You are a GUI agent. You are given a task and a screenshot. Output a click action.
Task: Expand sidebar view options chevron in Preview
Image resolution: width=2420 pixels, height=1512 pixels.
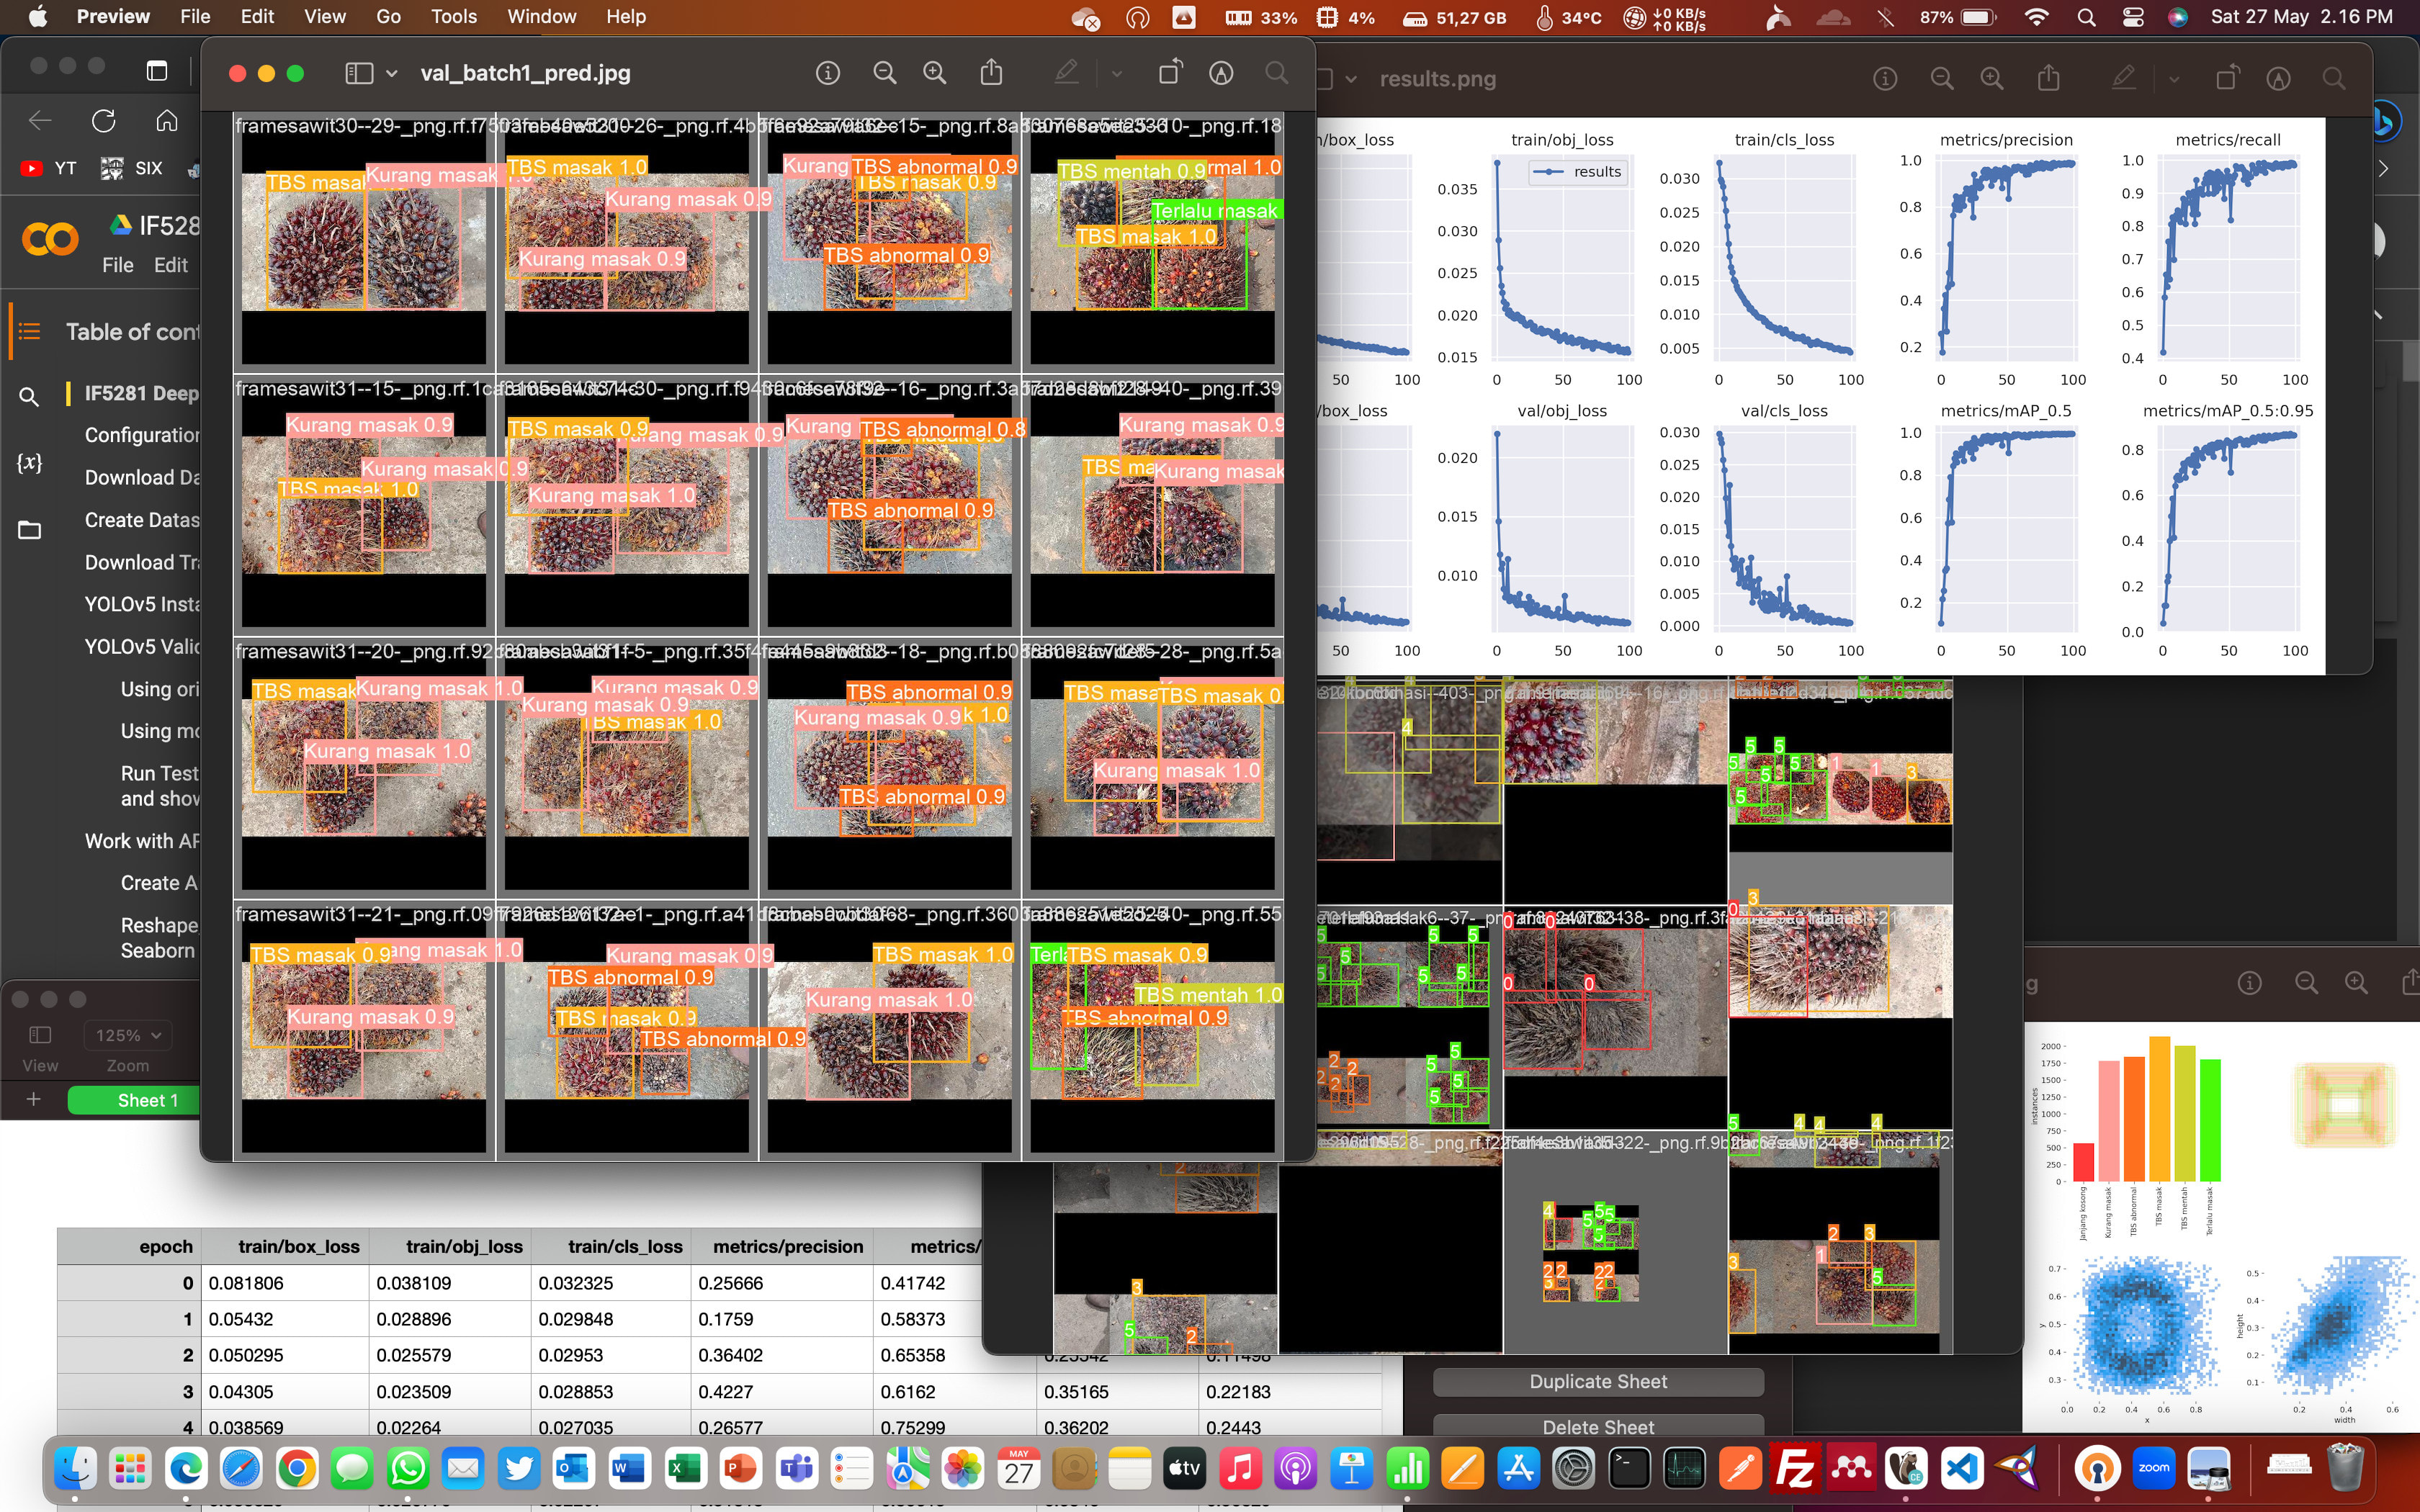click(x=392, y=73)
